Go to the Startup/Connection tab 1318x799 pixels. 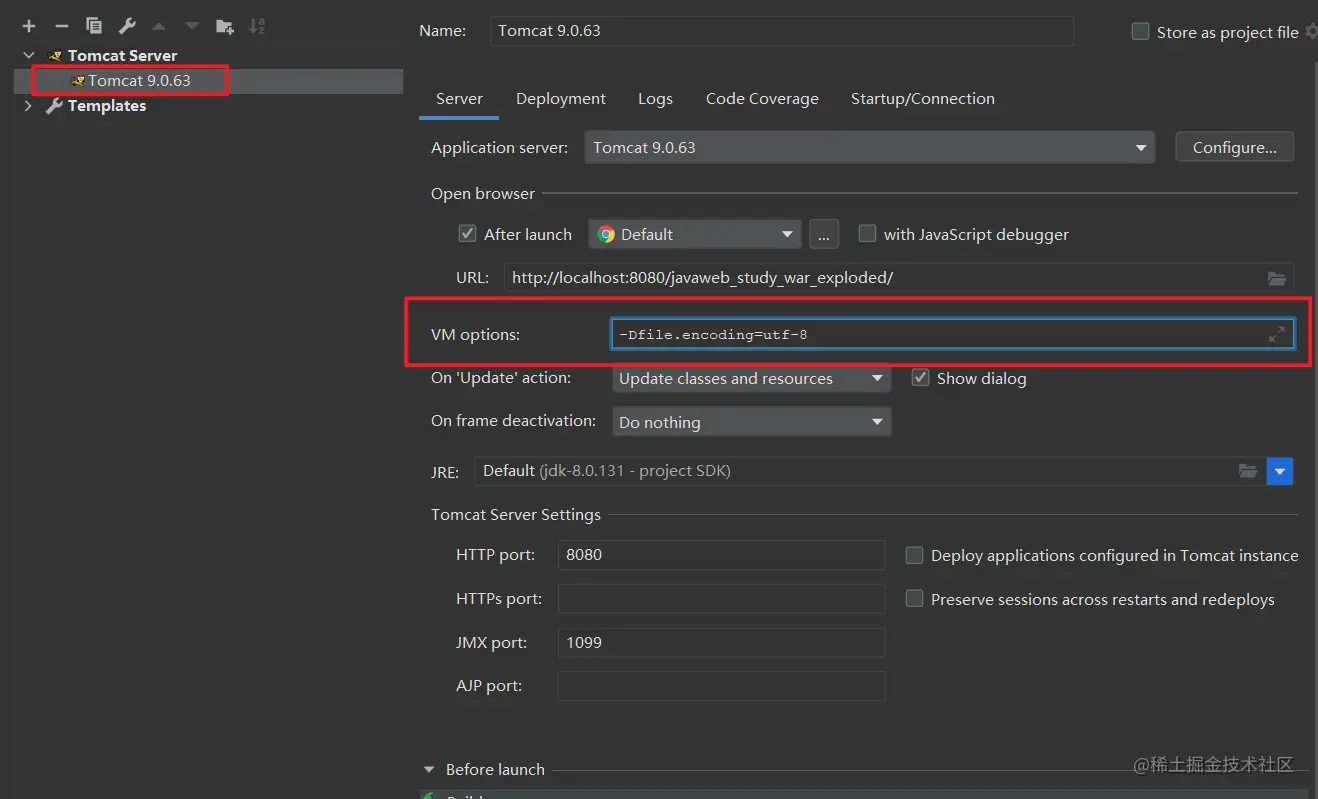[923, 99]
